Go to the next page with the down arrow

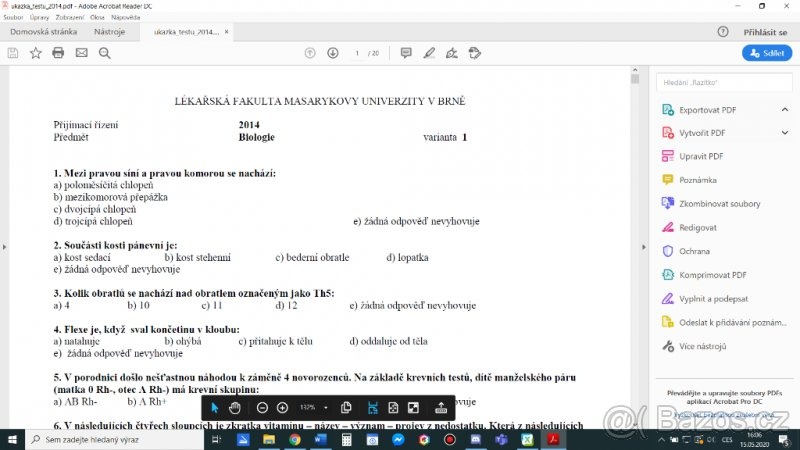coord(333,53)
